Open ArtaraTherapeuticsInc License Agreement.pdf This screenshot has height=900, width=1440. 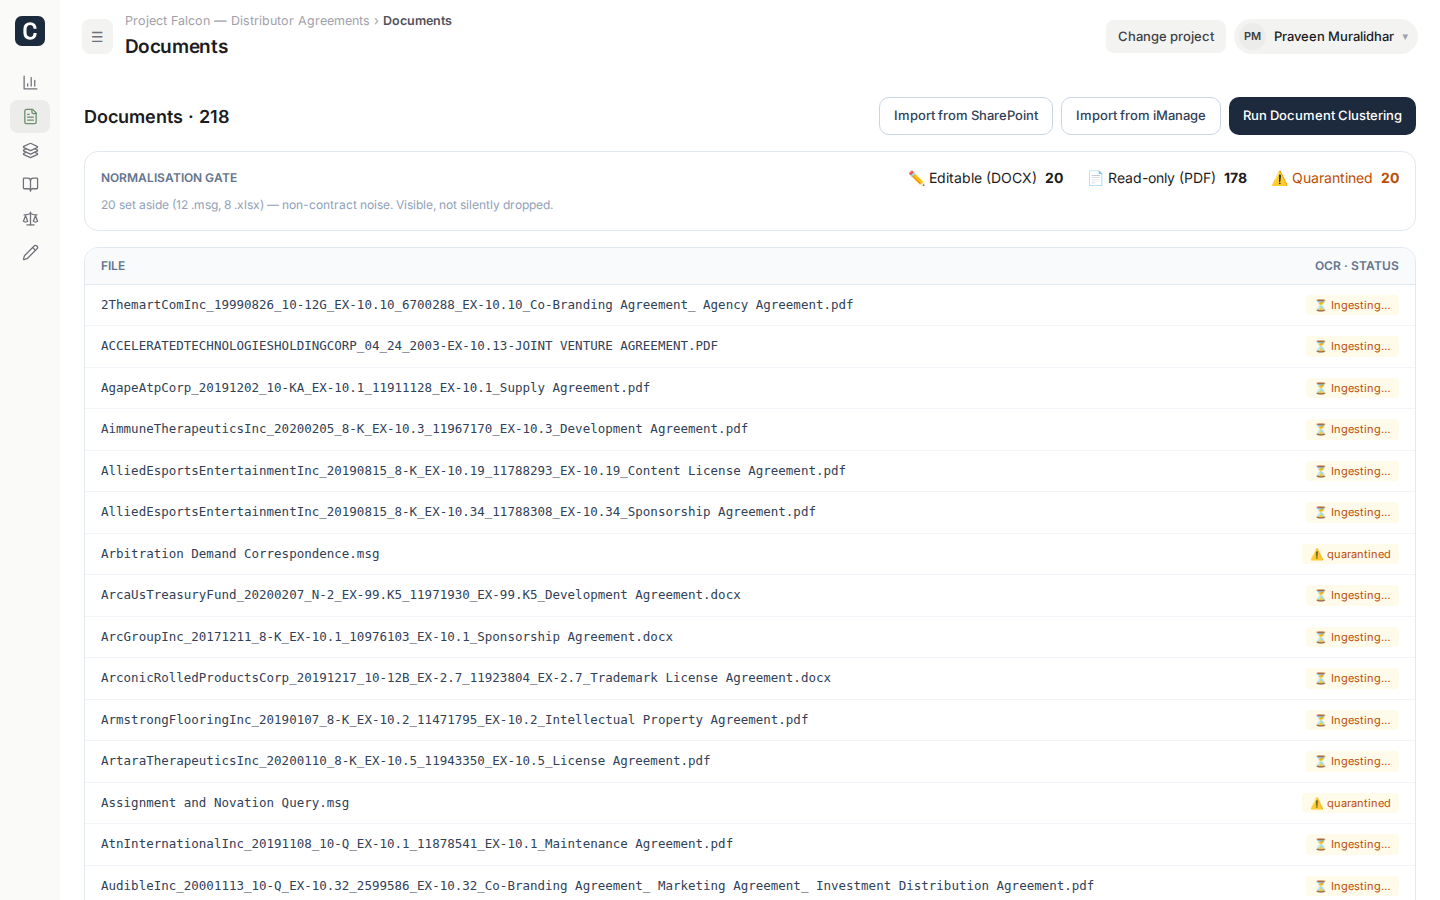405,761
